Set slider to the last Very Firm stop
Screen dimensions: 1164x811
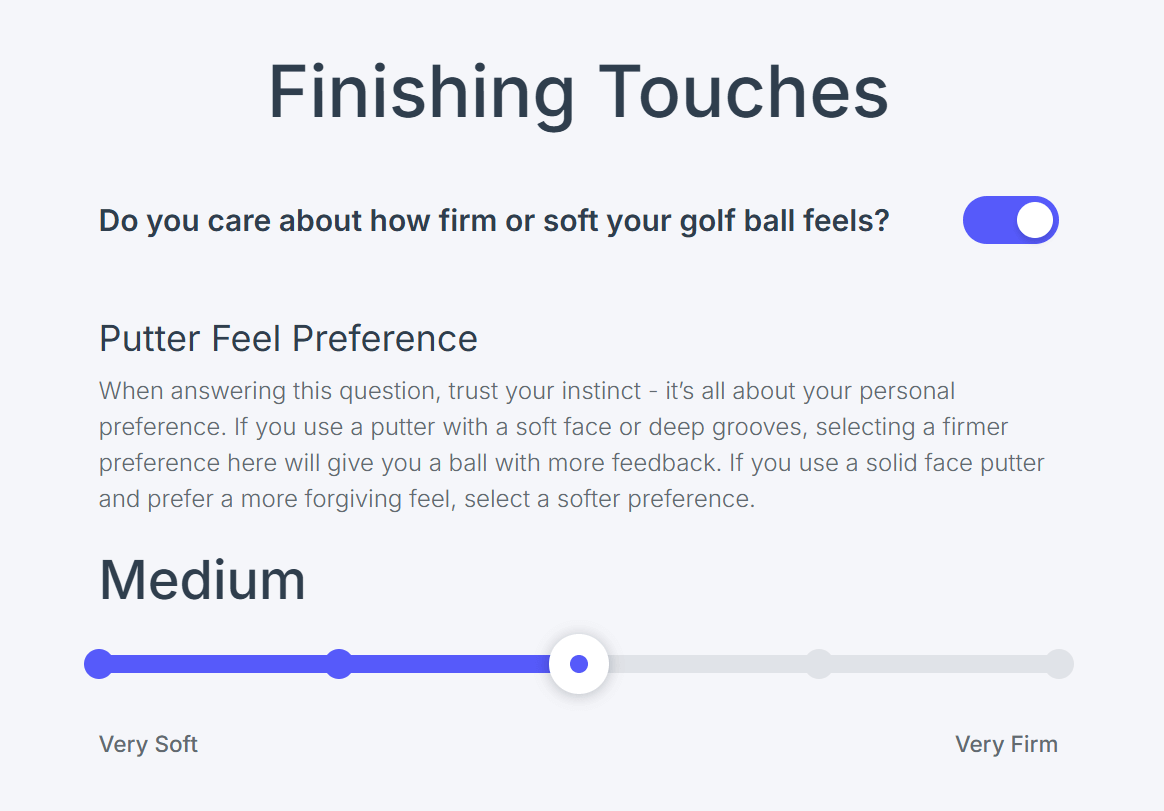click(x=1059, y=664)
